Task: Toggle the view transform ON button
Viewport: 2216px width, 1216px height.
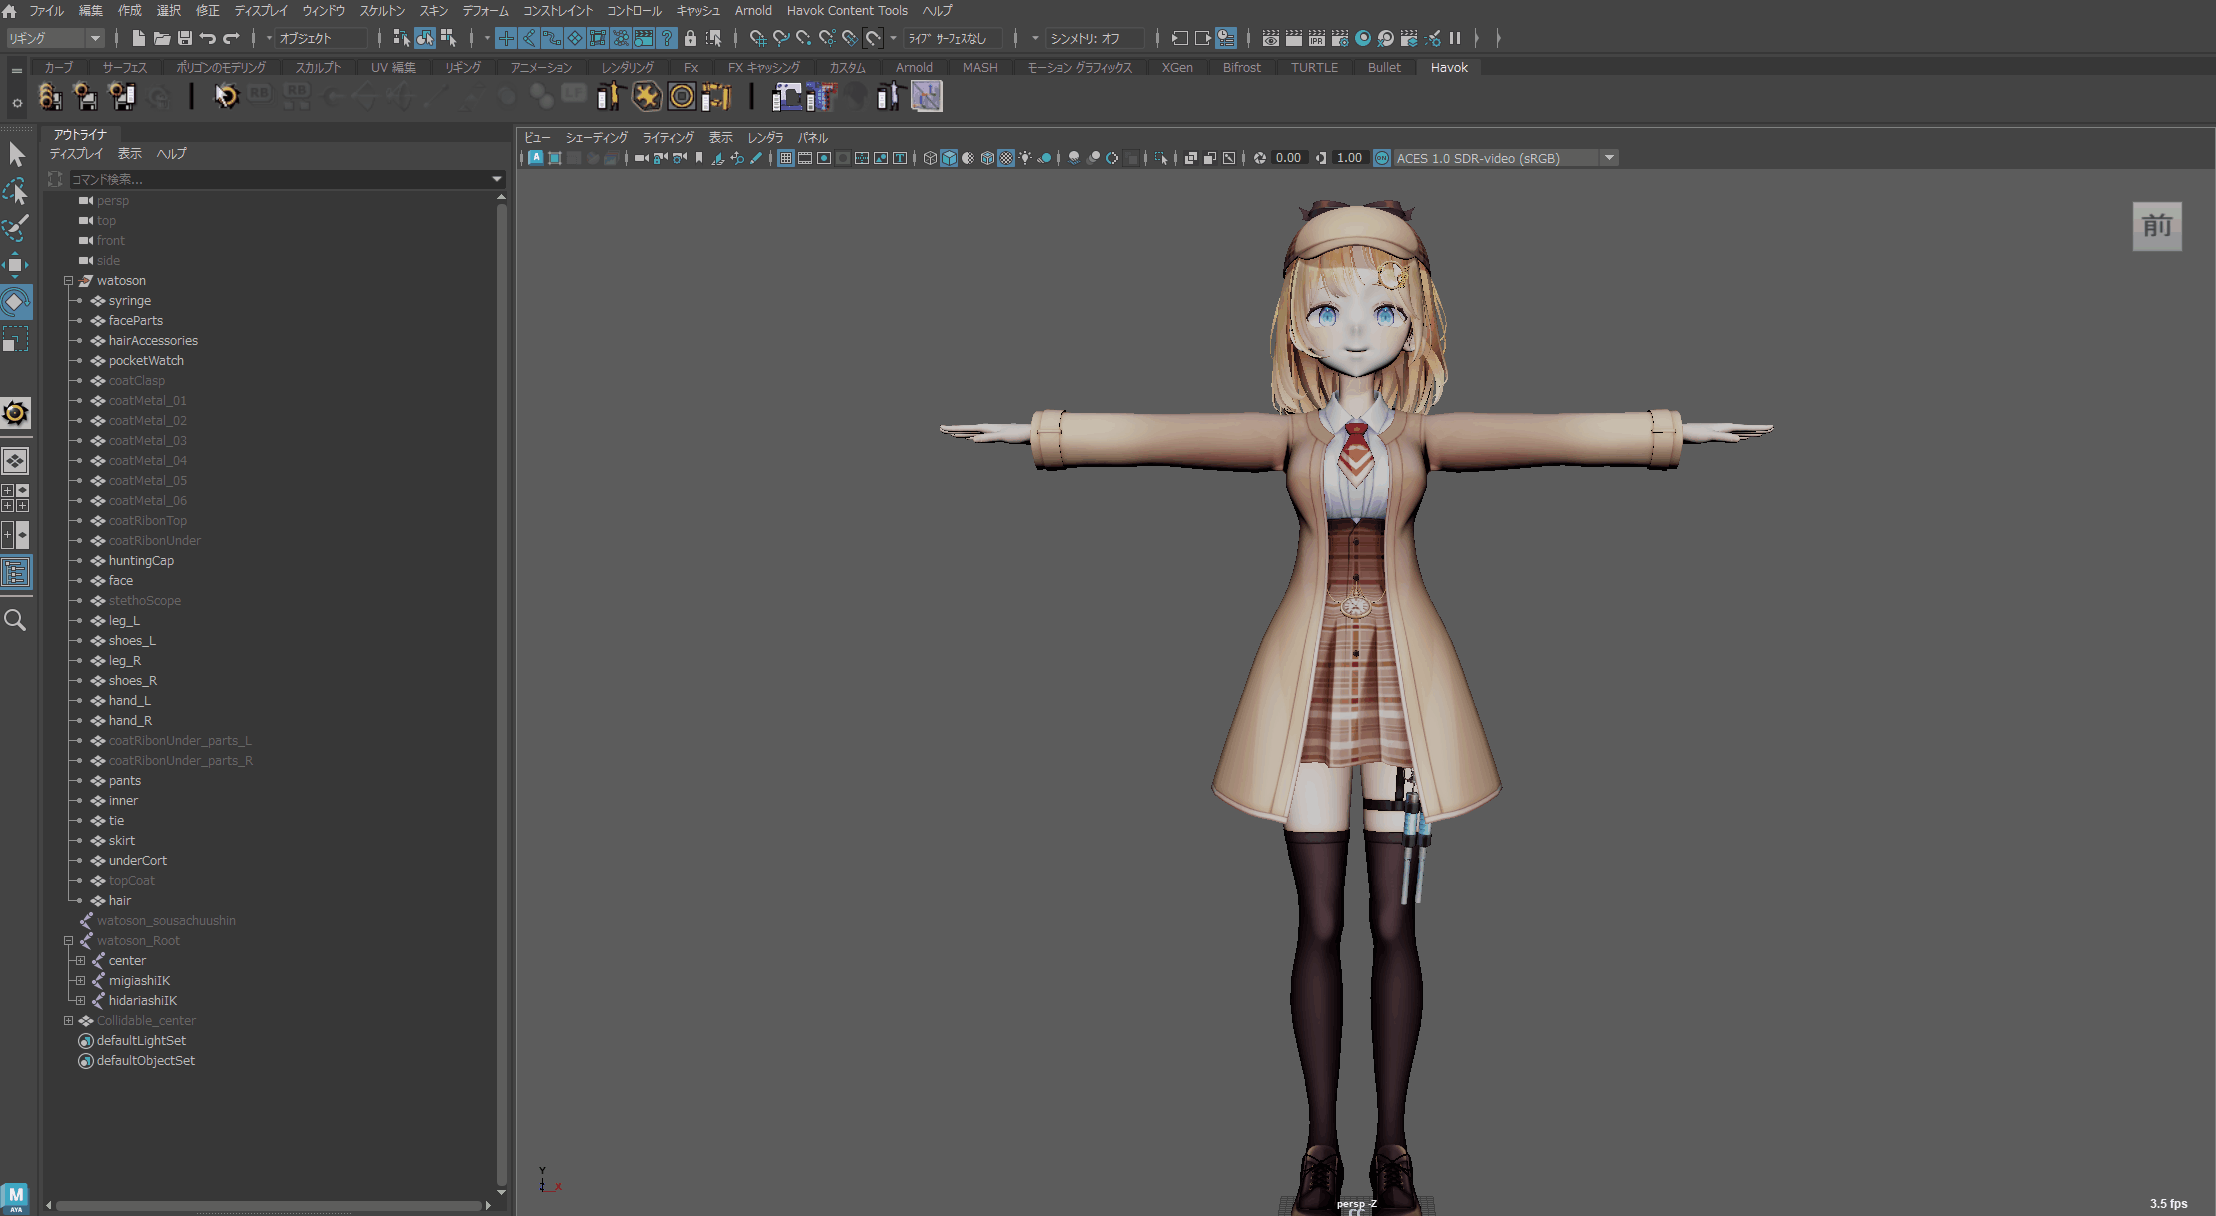Action: (x=1382, y=158)
